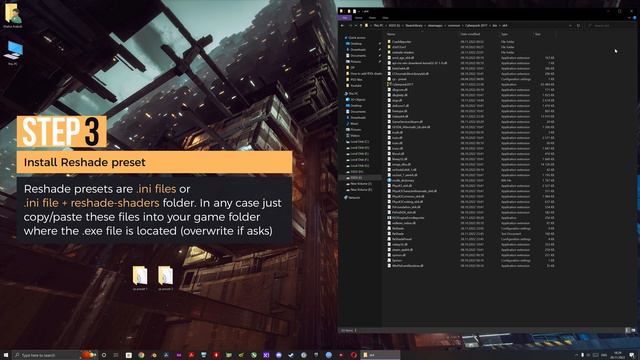
Task: Open Task View on the taskbar
Action: 116,355
